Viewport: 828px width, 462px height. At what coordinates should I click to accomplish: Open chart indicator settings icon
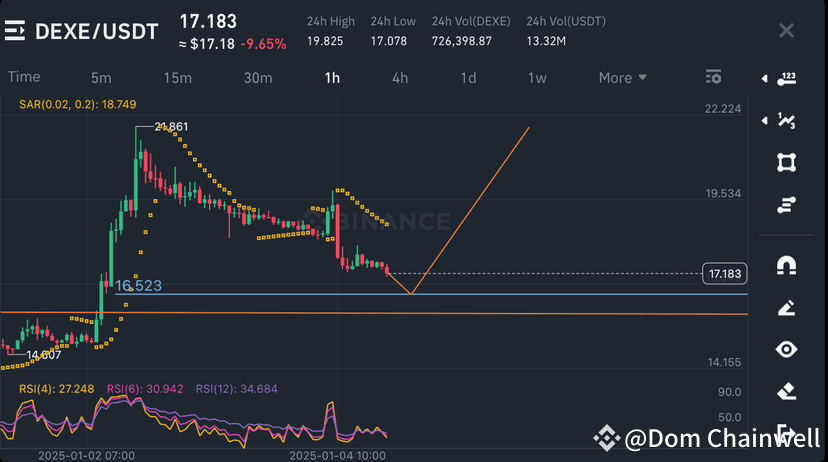tap(713, 77)
